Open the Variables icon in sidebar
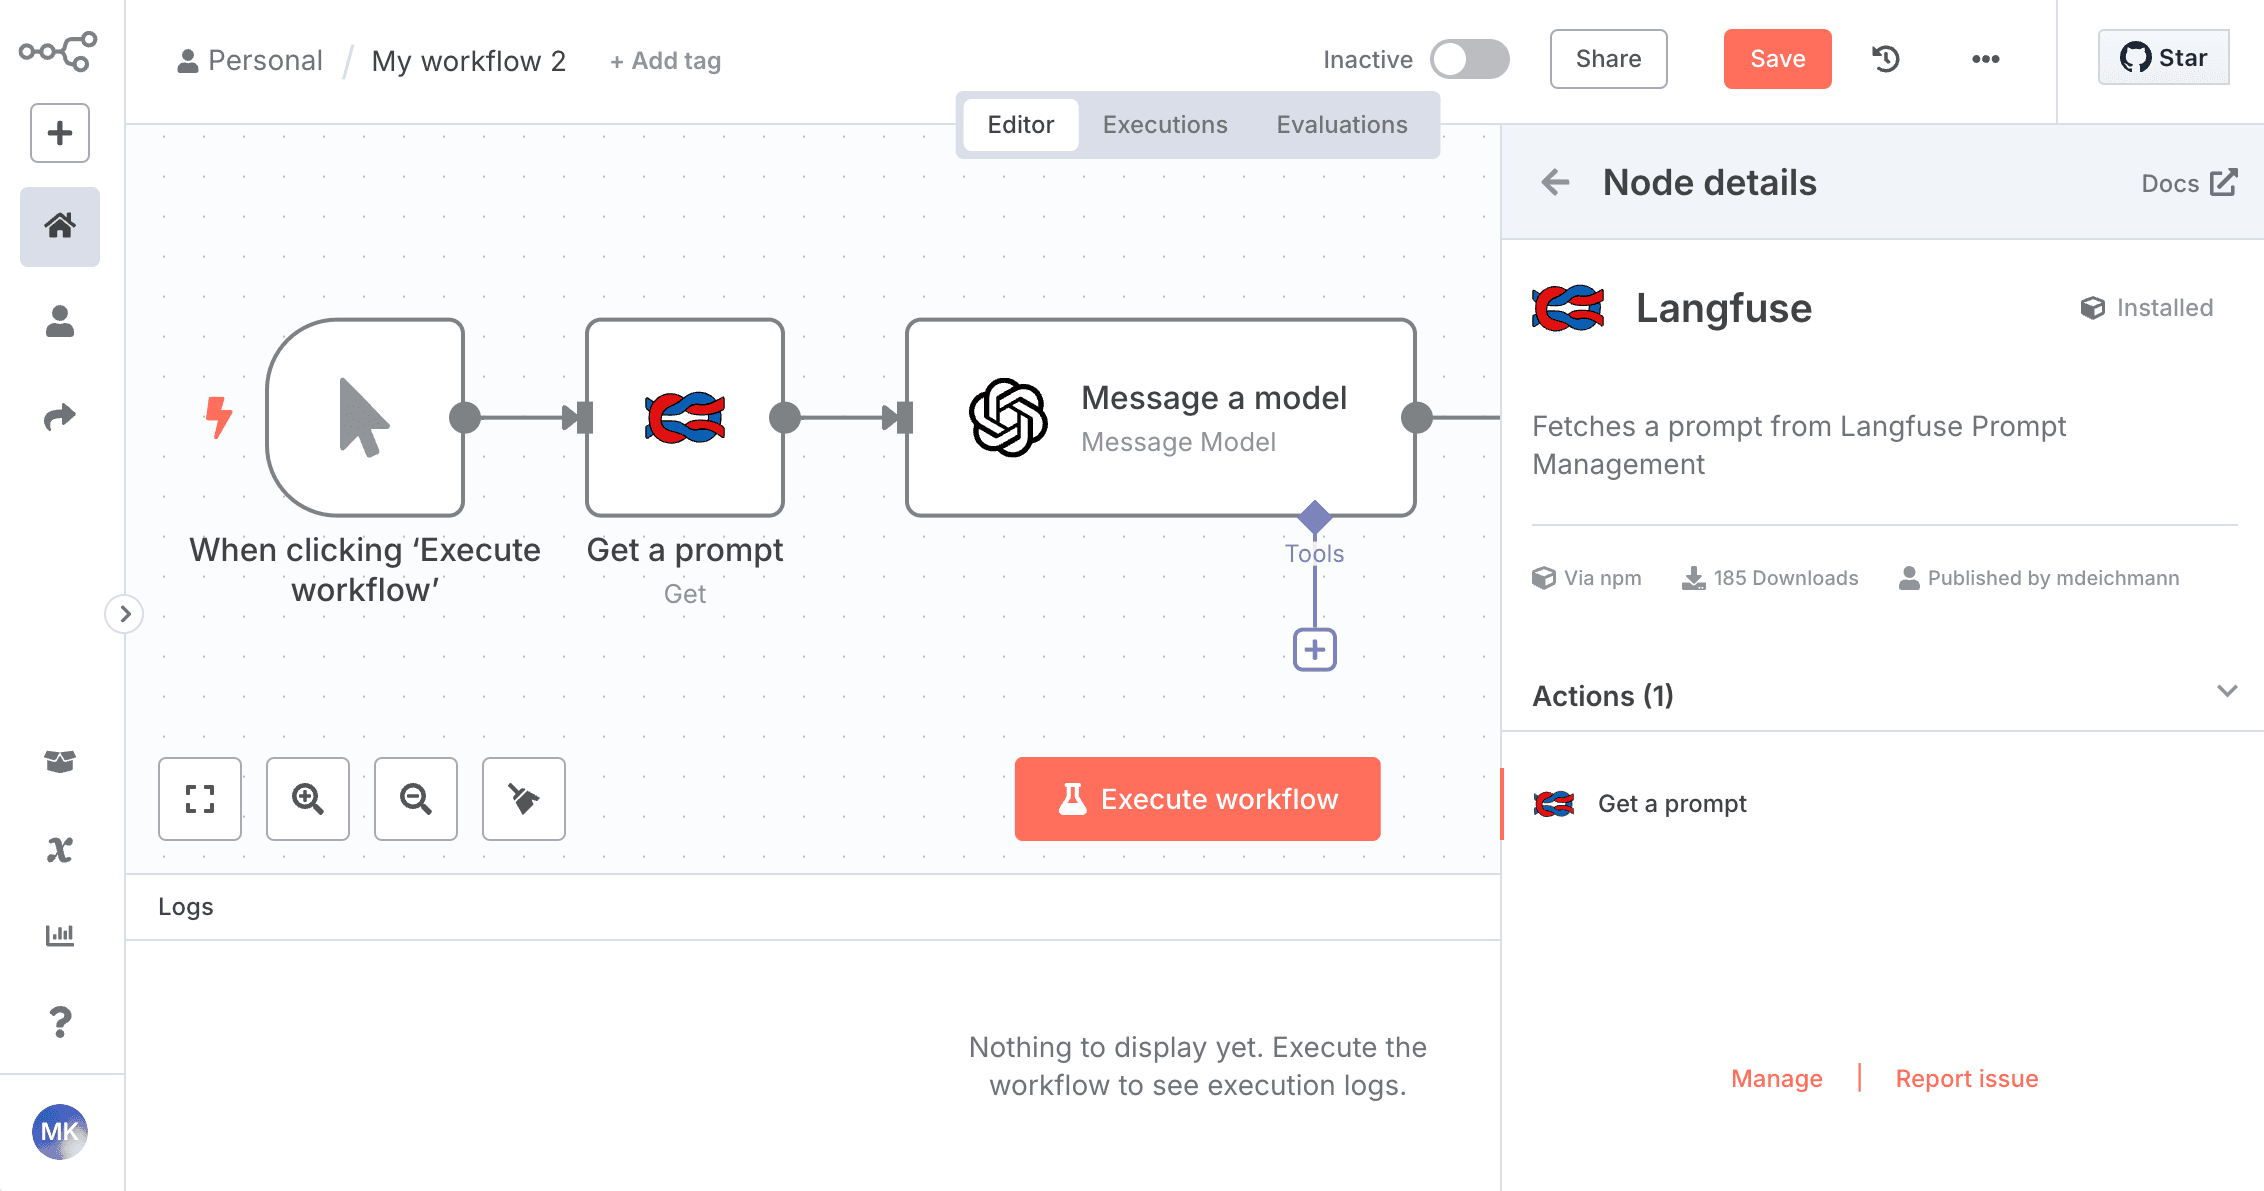 tap(59, 848)
